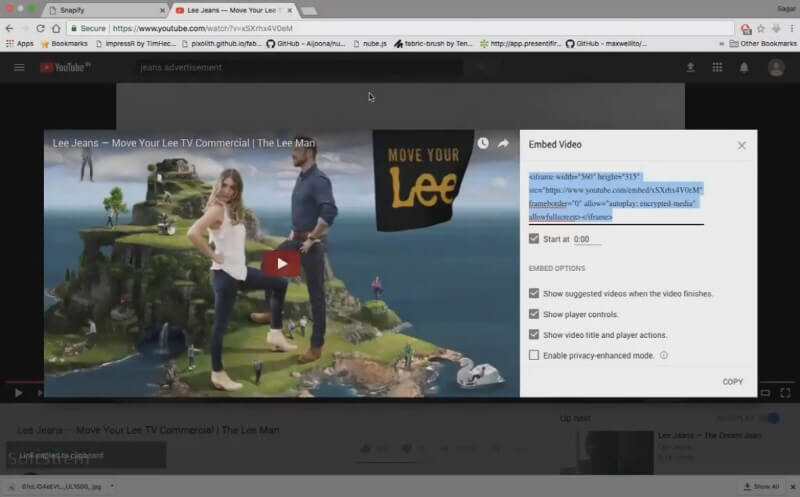Click the player's bottom-left play icon
800x497 pixels.
pos(18,393)
